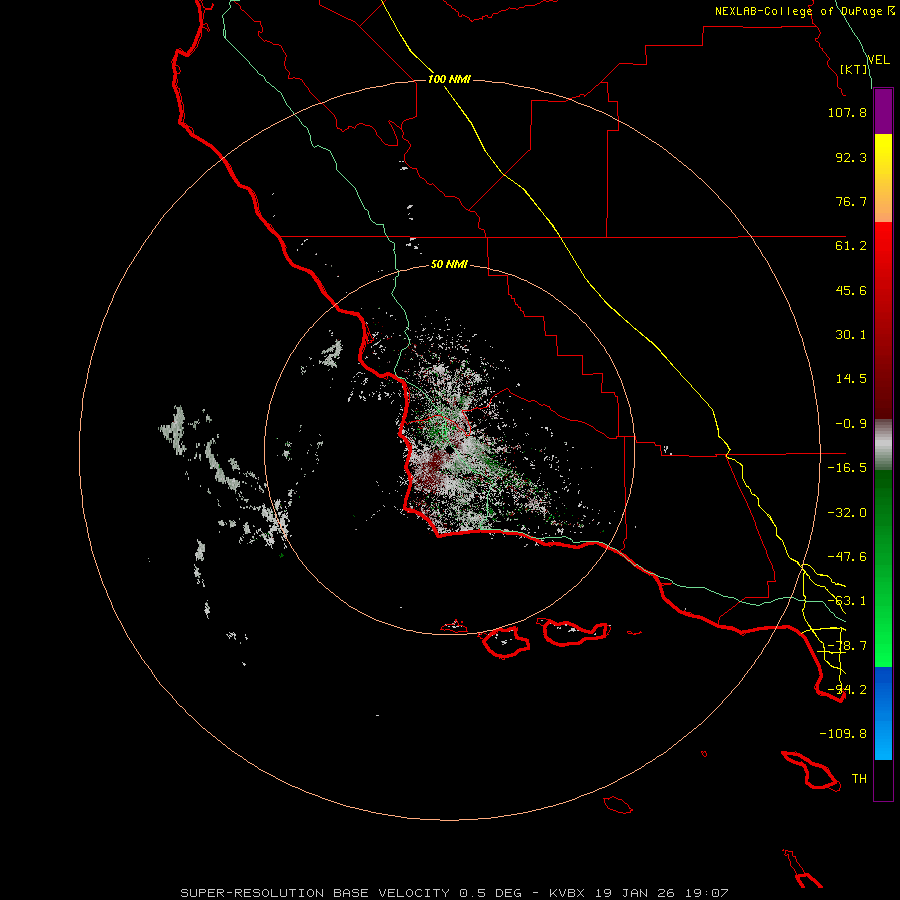The height and width of the screenshot is (900, 900).
Task: Pick the yellow-orange segment of the color bar
Action: 883,178
